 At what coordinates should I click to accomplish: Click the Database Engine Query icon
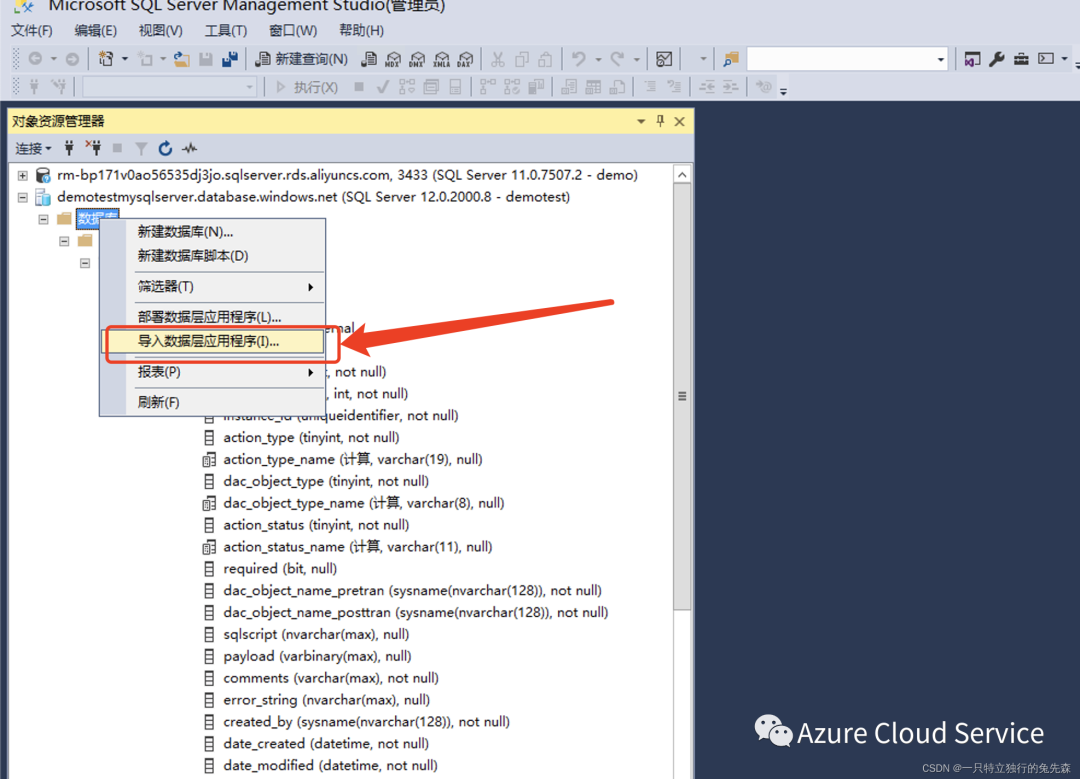(x=369, y=59)
